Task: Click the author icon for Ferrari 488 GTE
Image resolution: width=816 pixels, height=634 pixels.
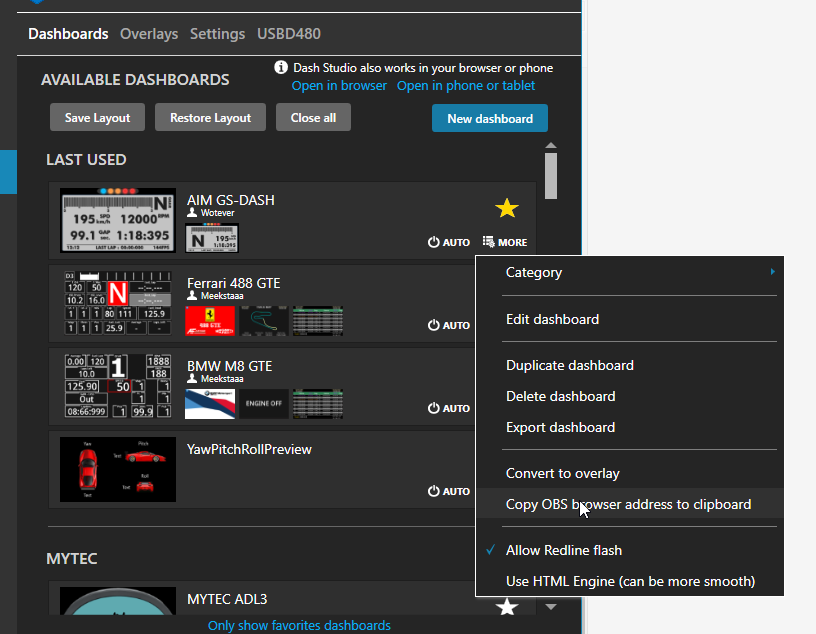Action: pos(192,296)
